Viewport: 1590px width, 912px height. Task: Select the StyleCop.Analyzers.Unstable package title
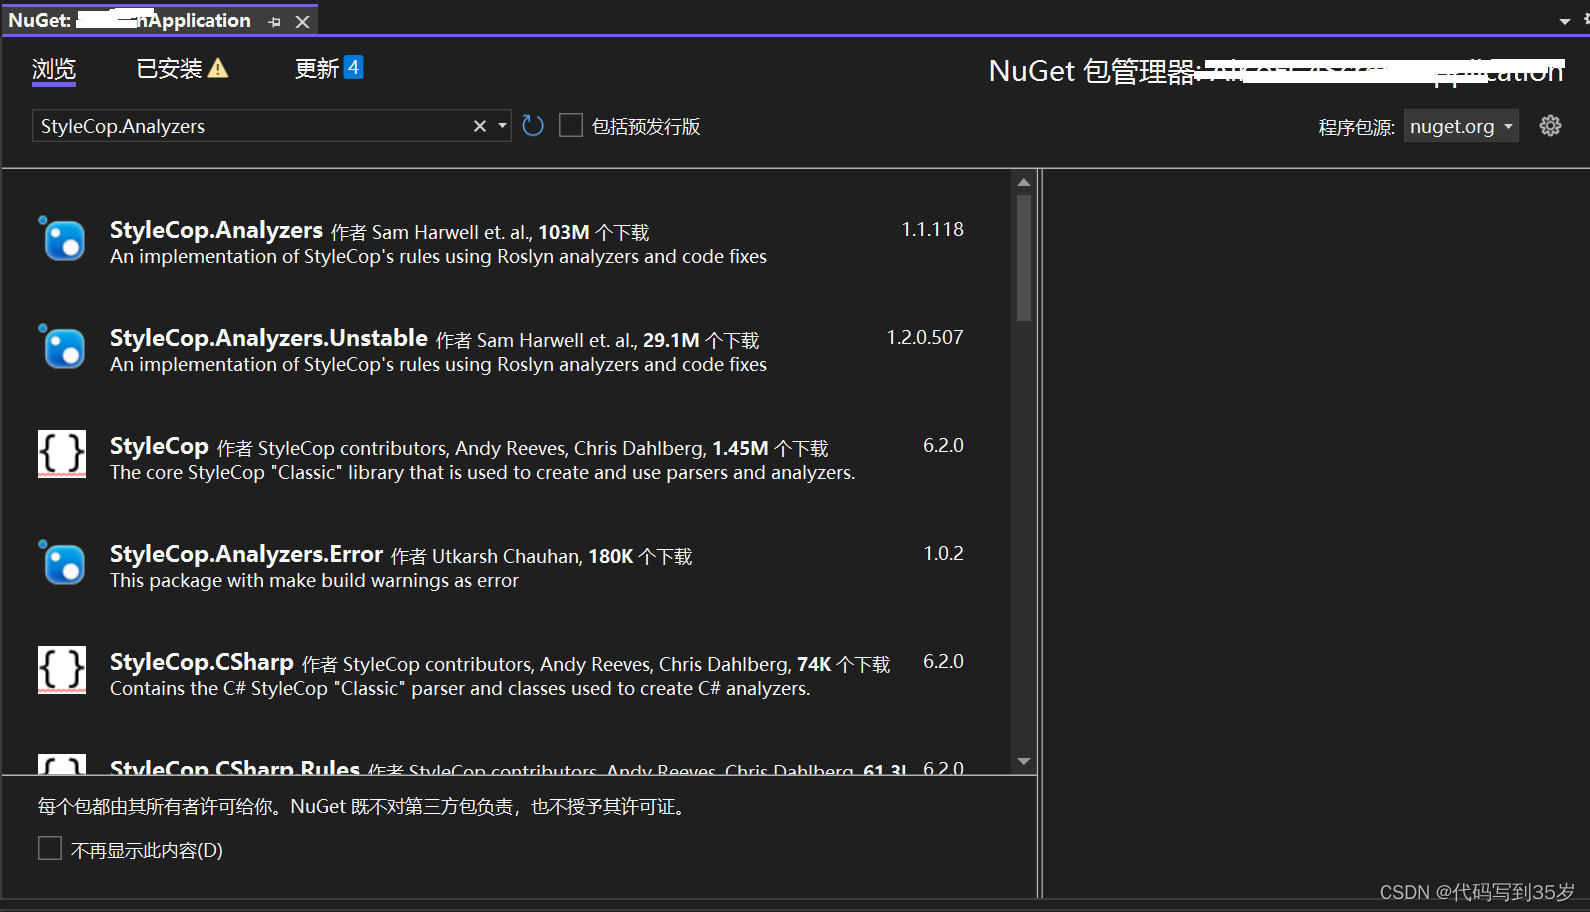[x=269, y=338]
